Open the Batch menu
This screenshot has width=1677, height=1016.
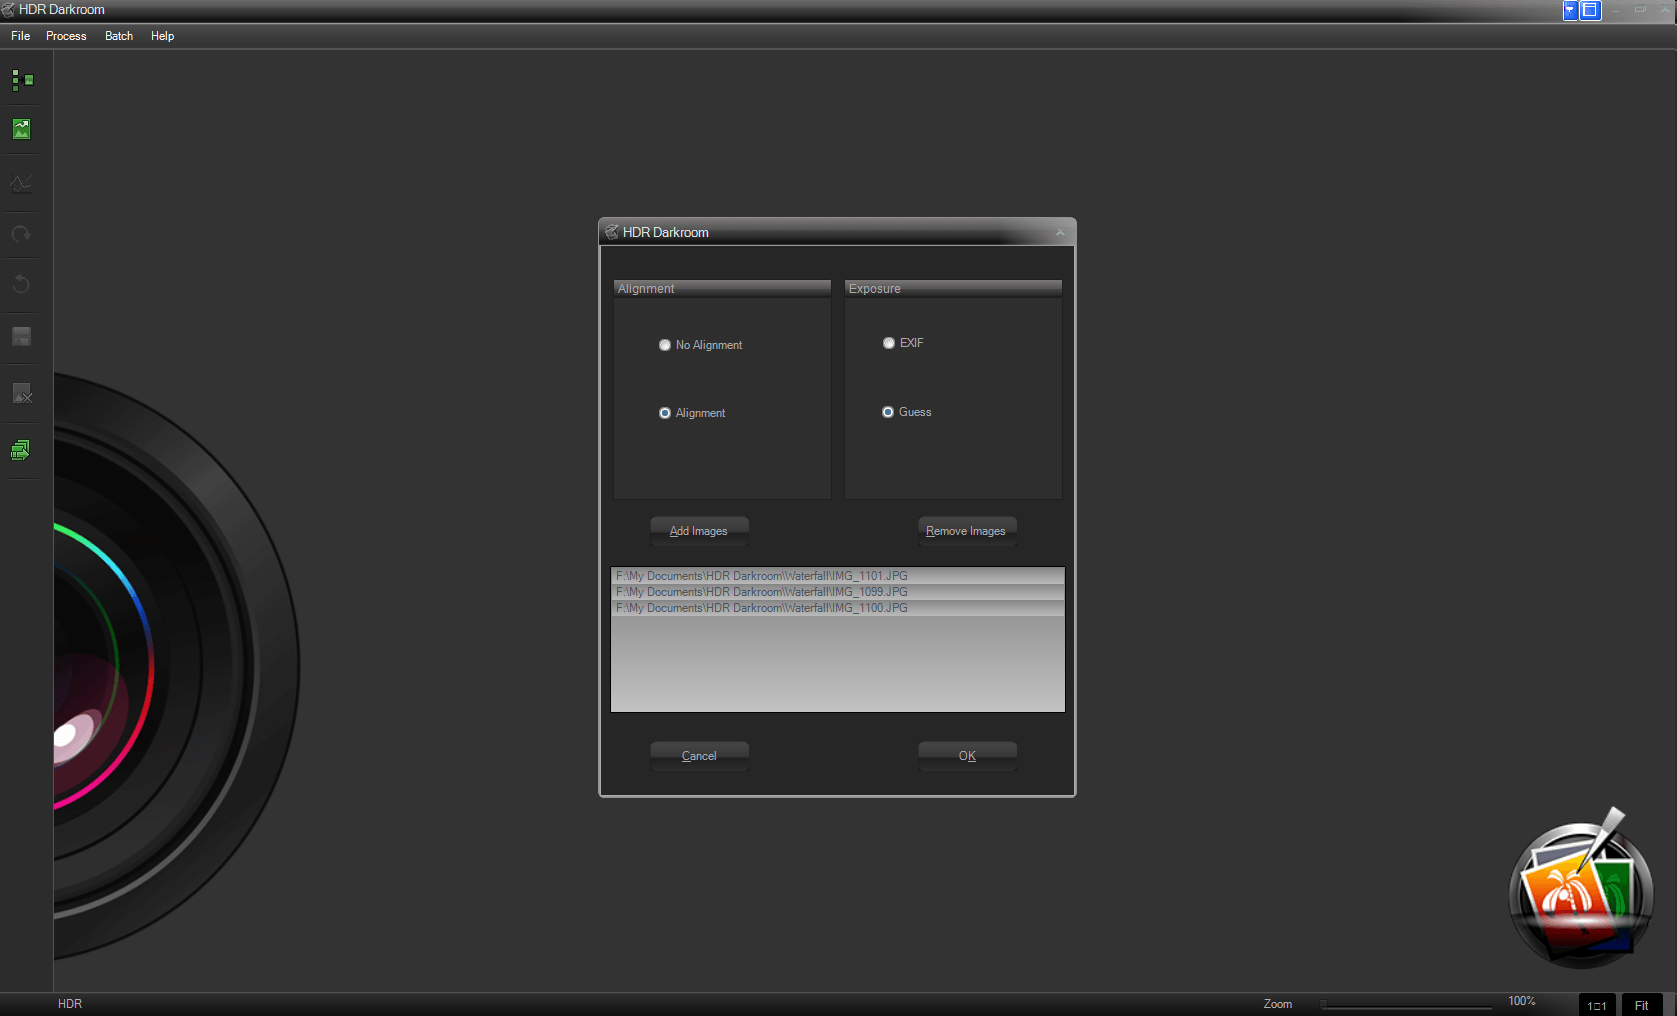tap(118, 36)
